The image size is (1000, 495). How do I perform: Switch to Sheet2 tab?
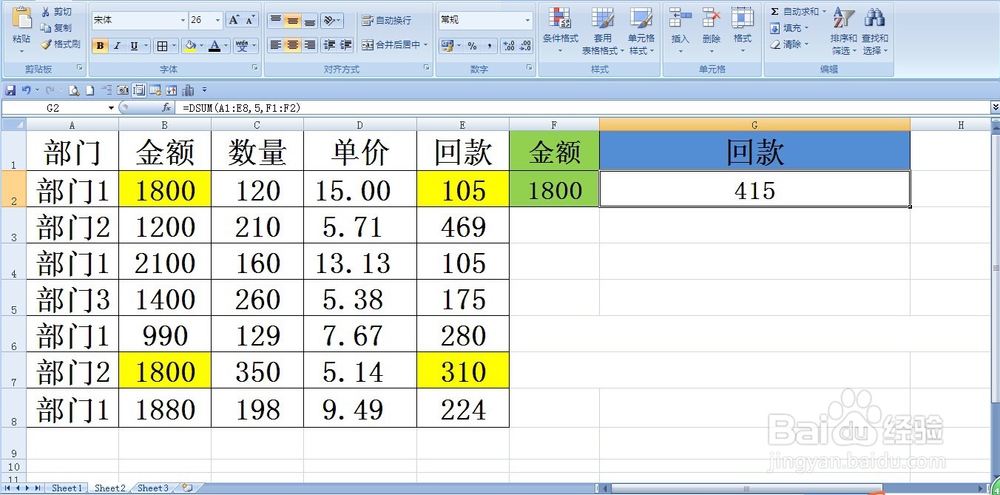[110, 488]
